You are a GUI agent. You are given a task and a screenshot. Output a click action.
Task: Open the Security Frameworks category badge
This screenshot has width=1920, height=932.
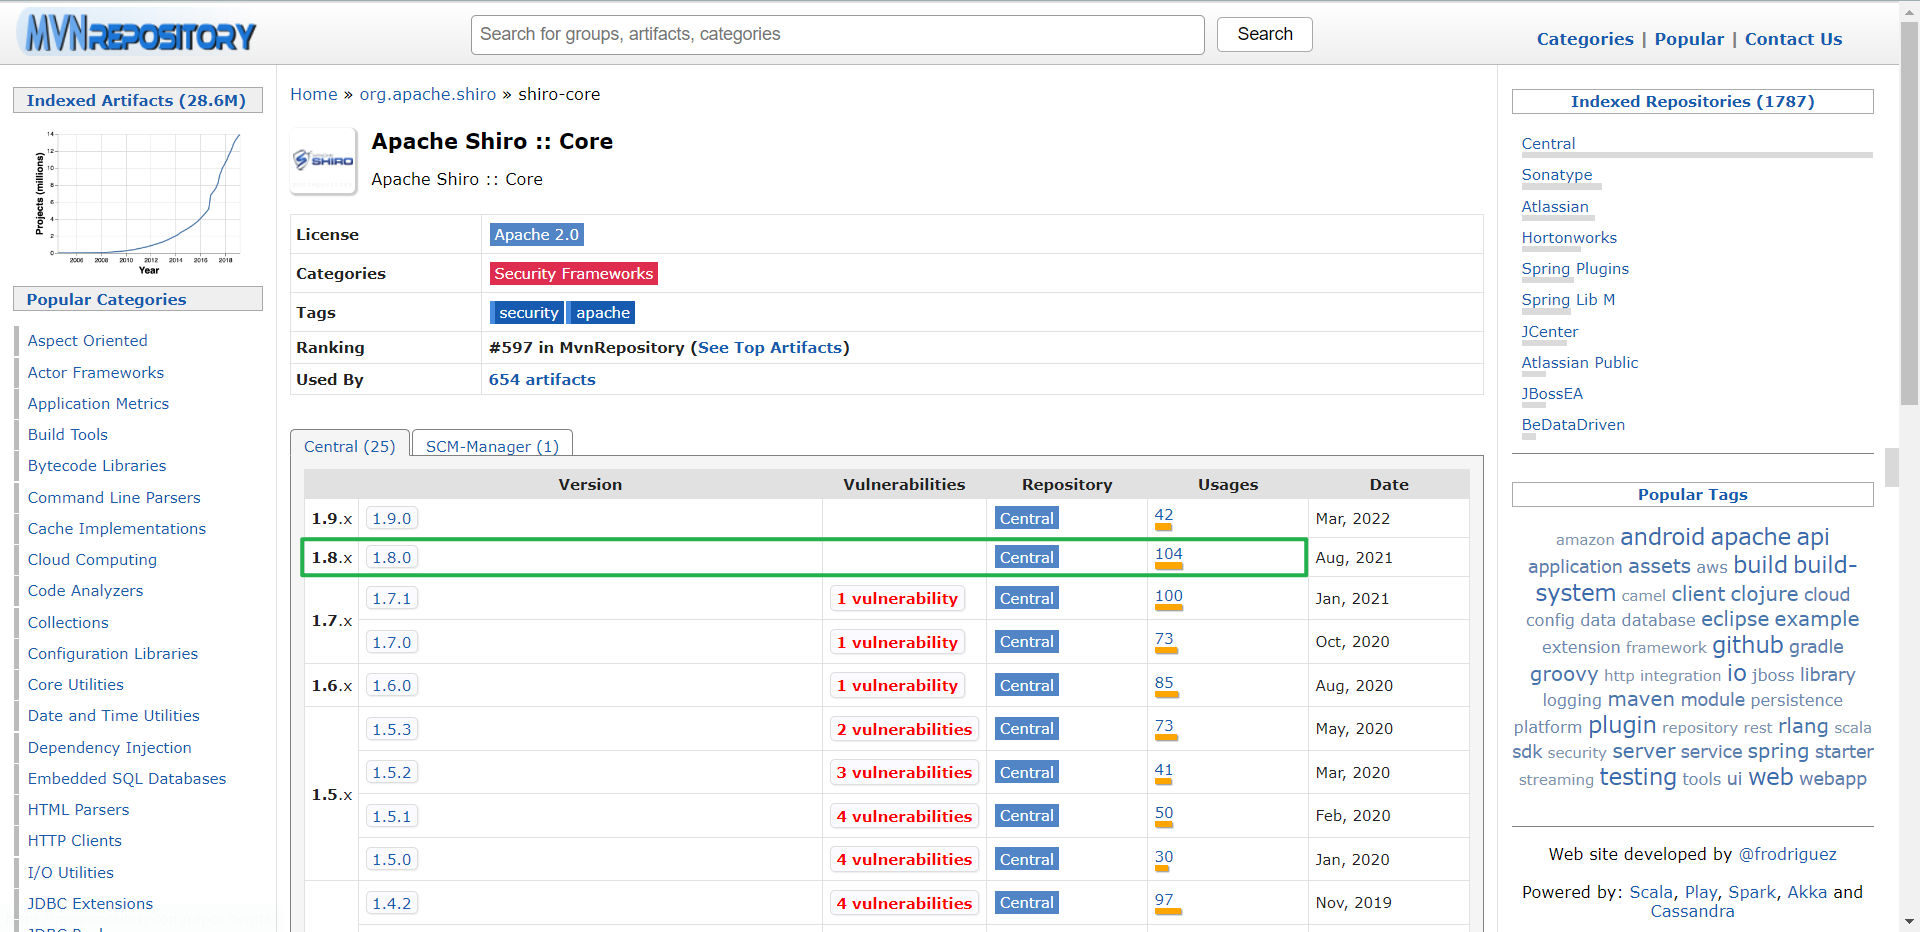574,273
